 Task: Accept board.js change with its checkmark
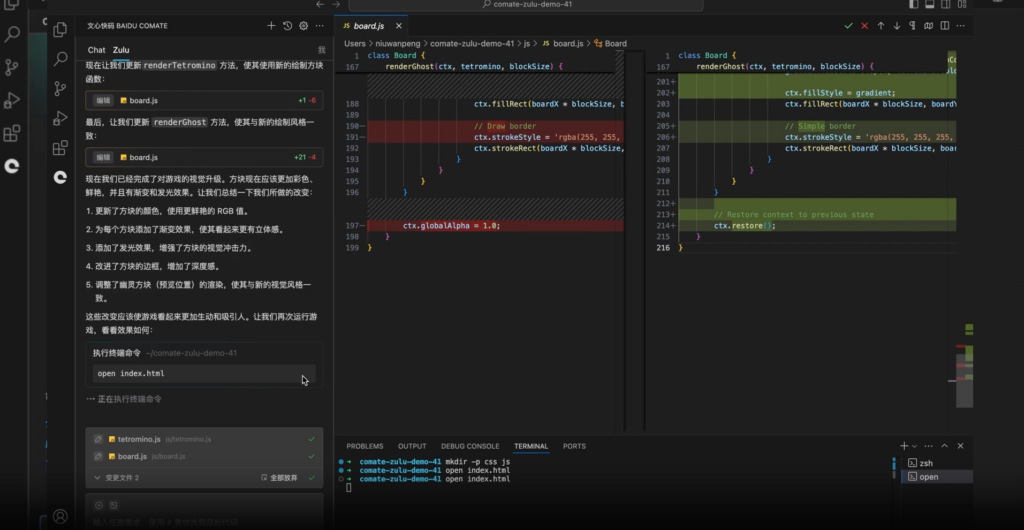coord(312,456)
